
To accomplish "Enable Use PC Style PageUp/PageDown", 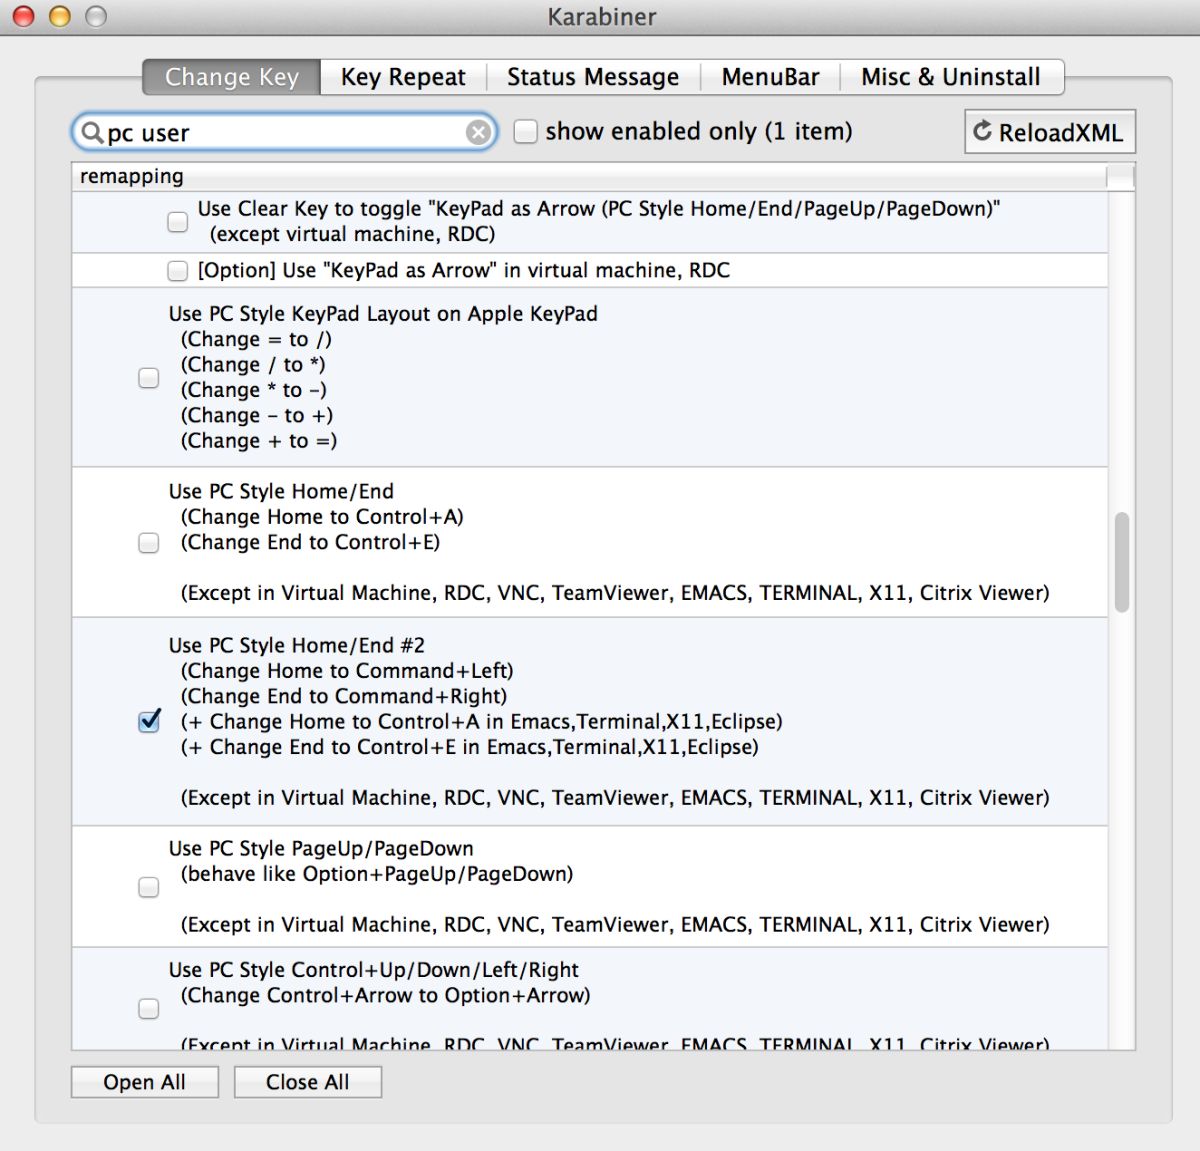I will click(148, 887).
